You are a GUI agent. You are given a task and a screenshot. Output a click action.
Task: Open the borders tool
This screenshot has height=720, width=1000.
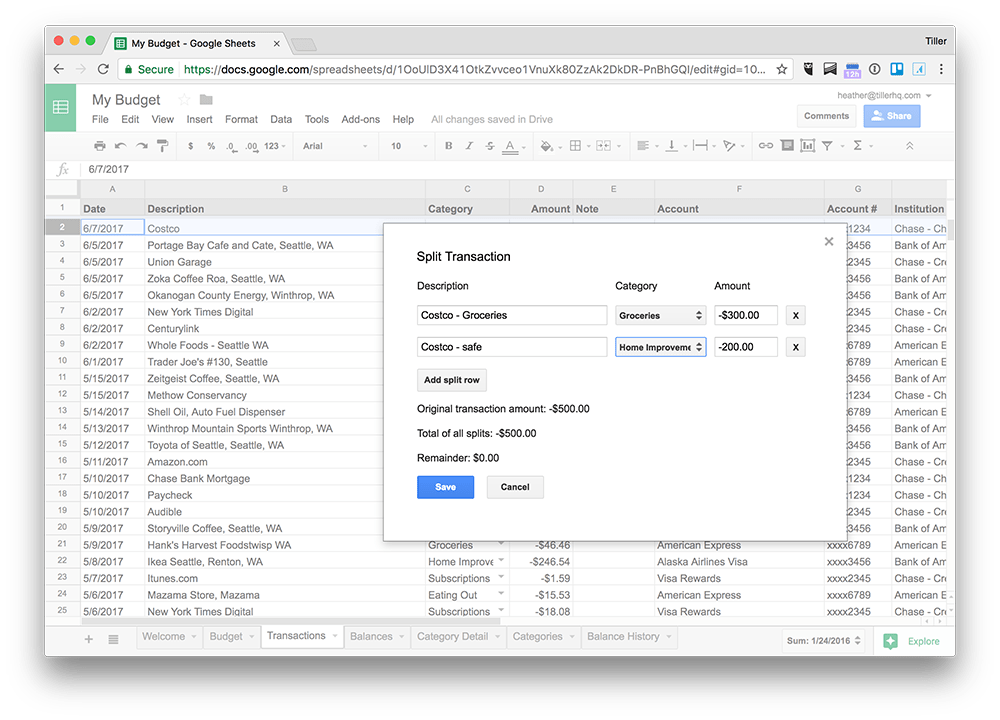[x=575, y=146]
